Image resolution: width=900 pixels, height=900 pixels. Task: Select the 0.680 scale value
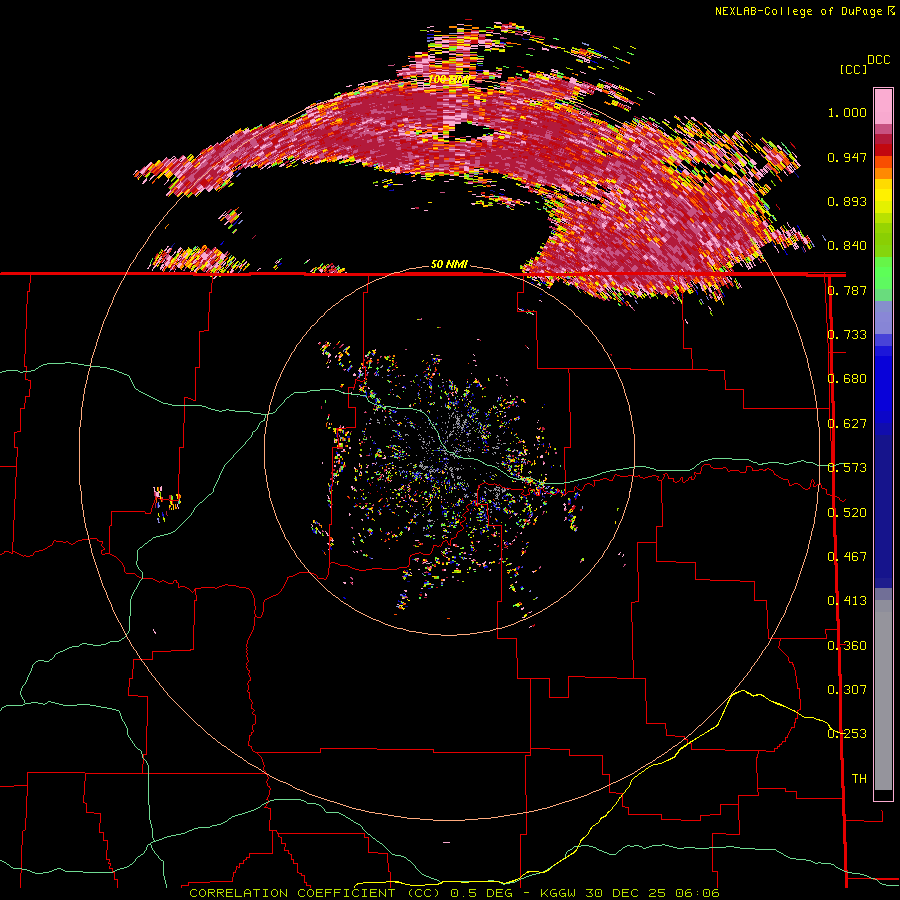click(x=847, y=379)
